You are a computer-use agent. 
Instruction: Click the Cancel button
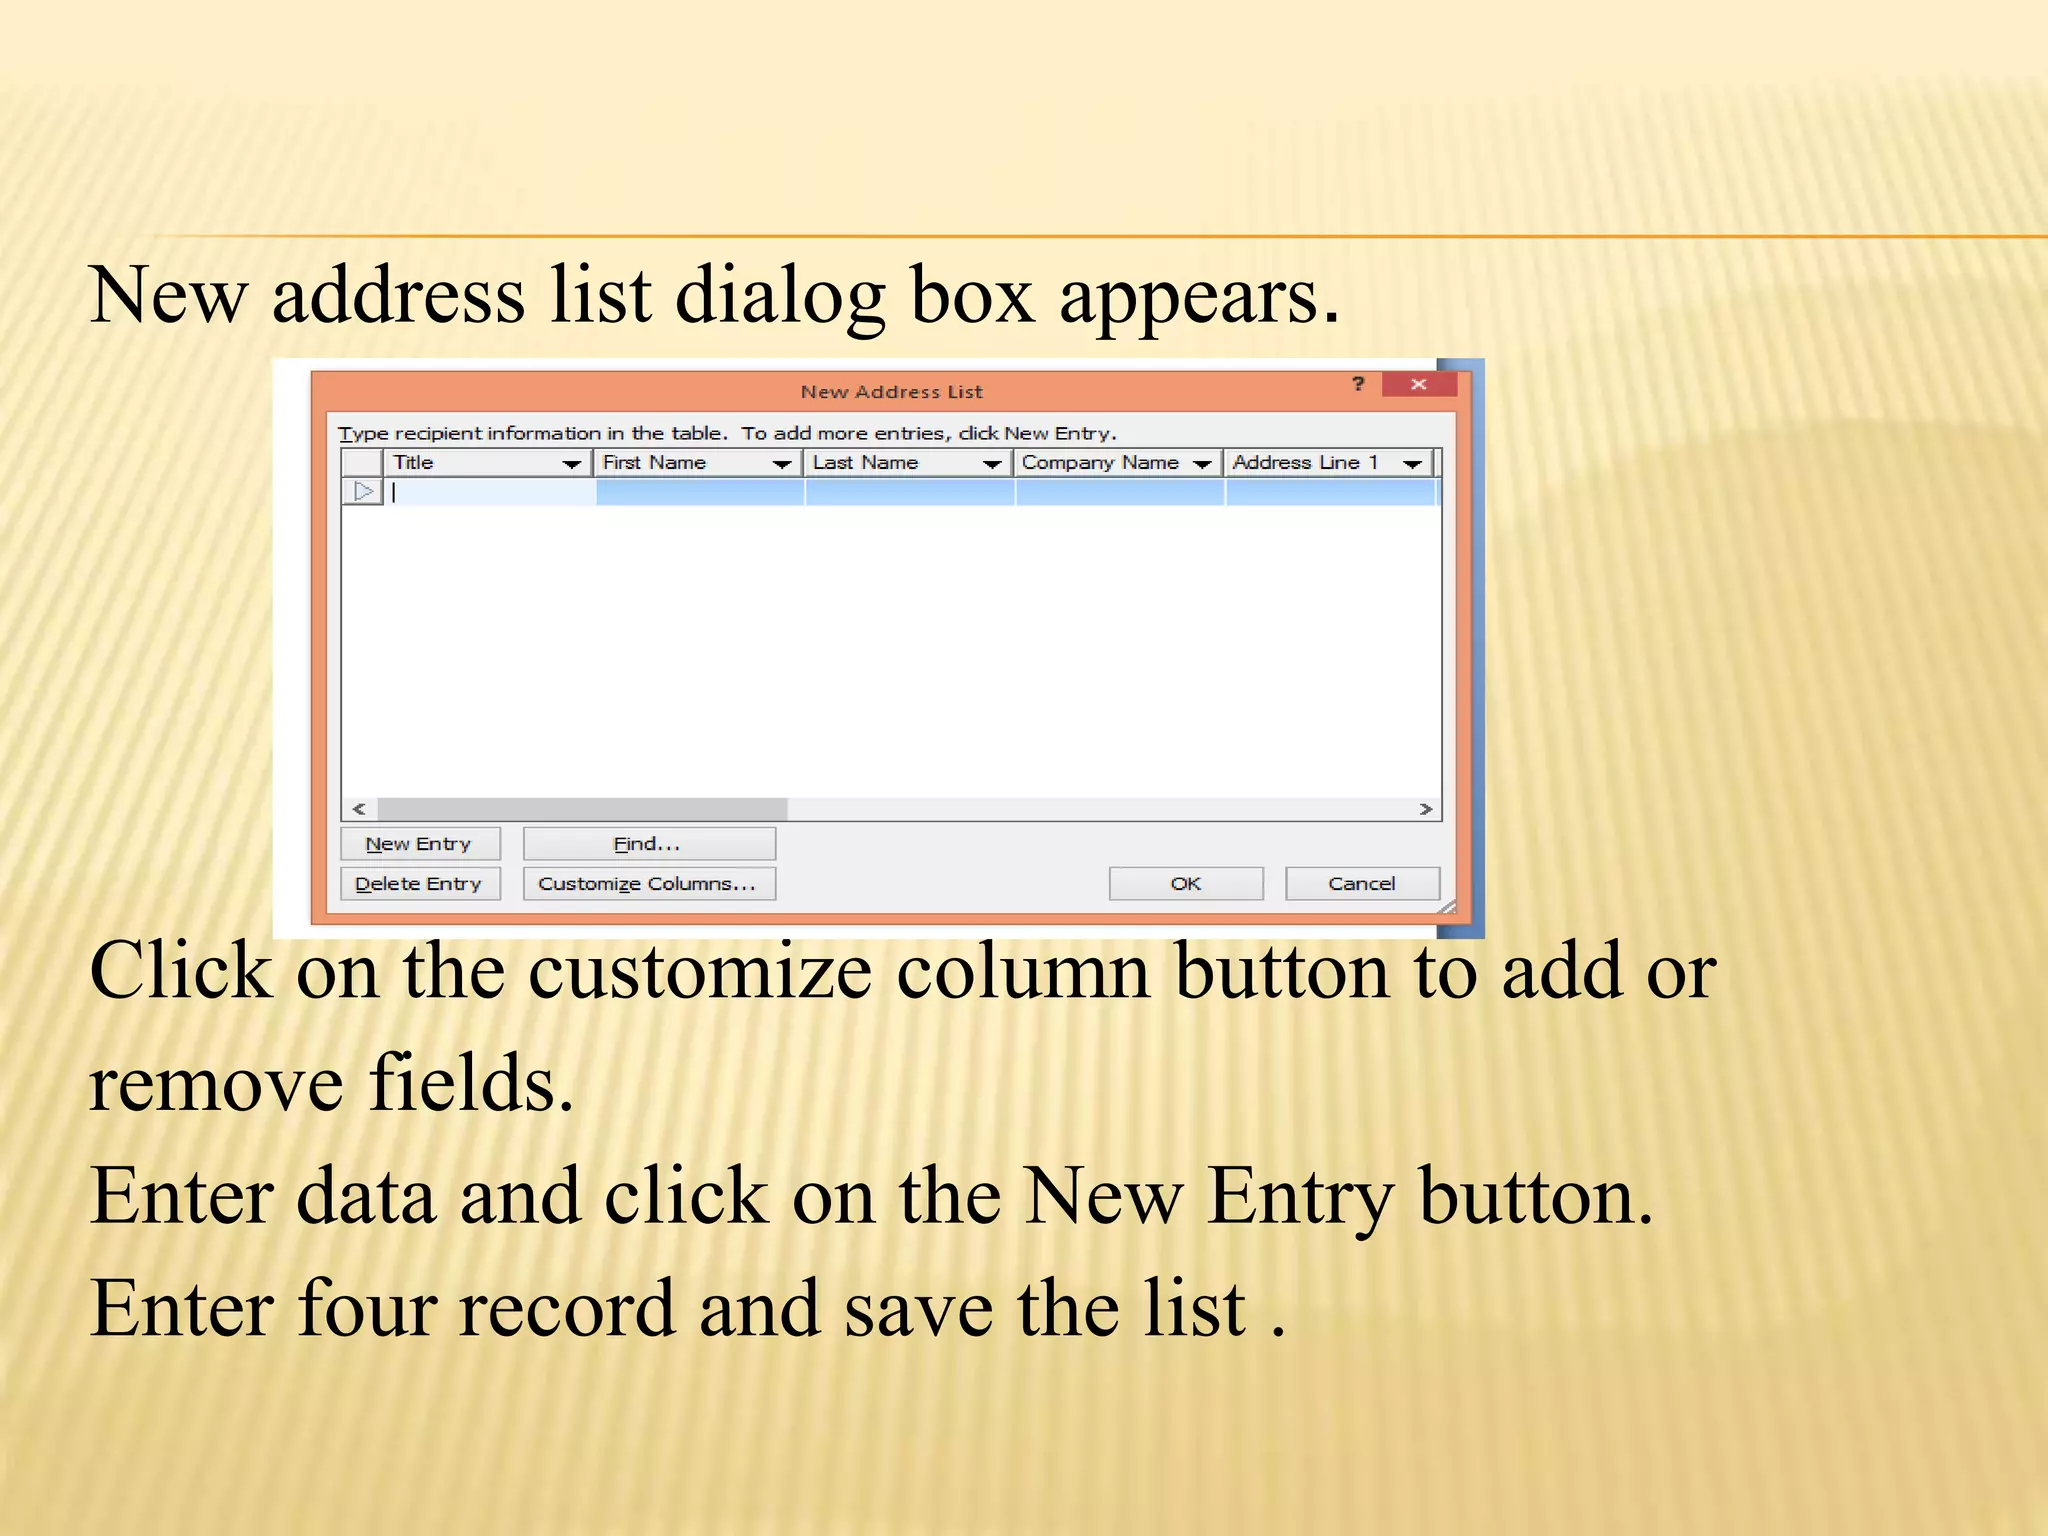pyautogui.click(x=1362, y=884)
